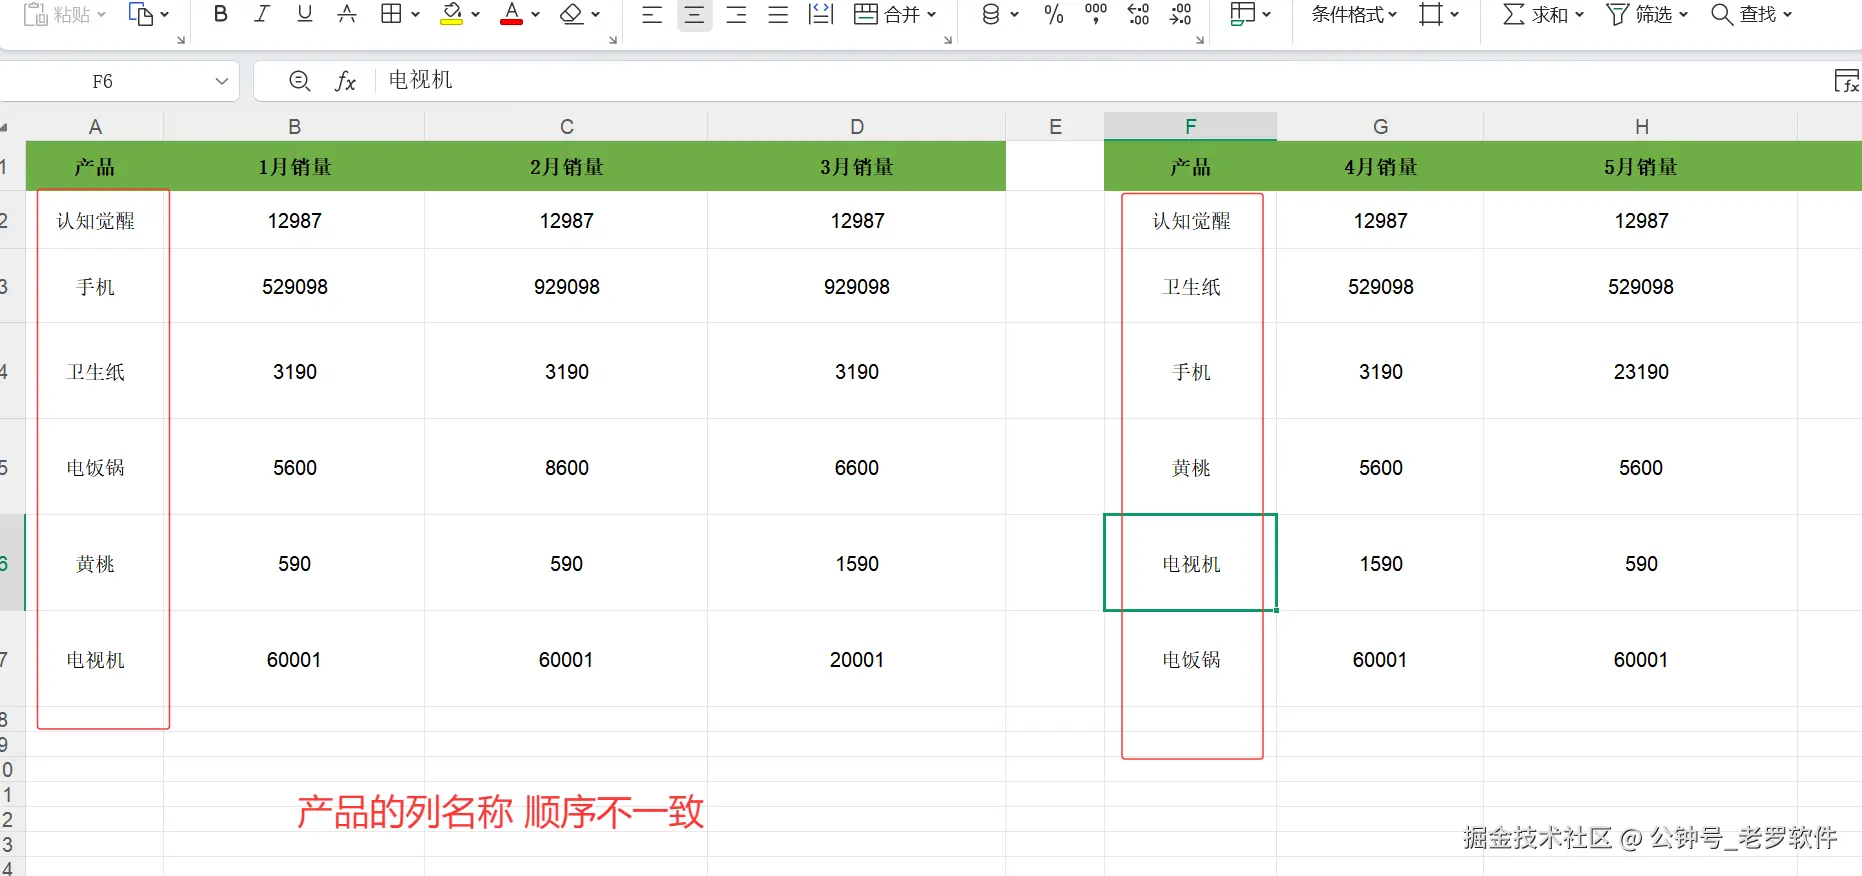Click the table style icon
Image resolution: width=1862 pixels, height=876 pixels.
coord(1242,14)
